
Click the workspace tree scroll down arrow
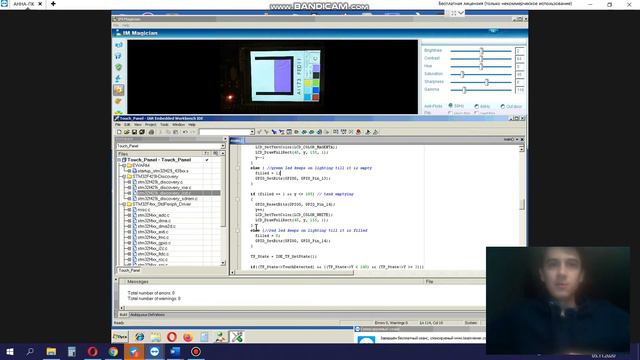click(x=223, y=263)
